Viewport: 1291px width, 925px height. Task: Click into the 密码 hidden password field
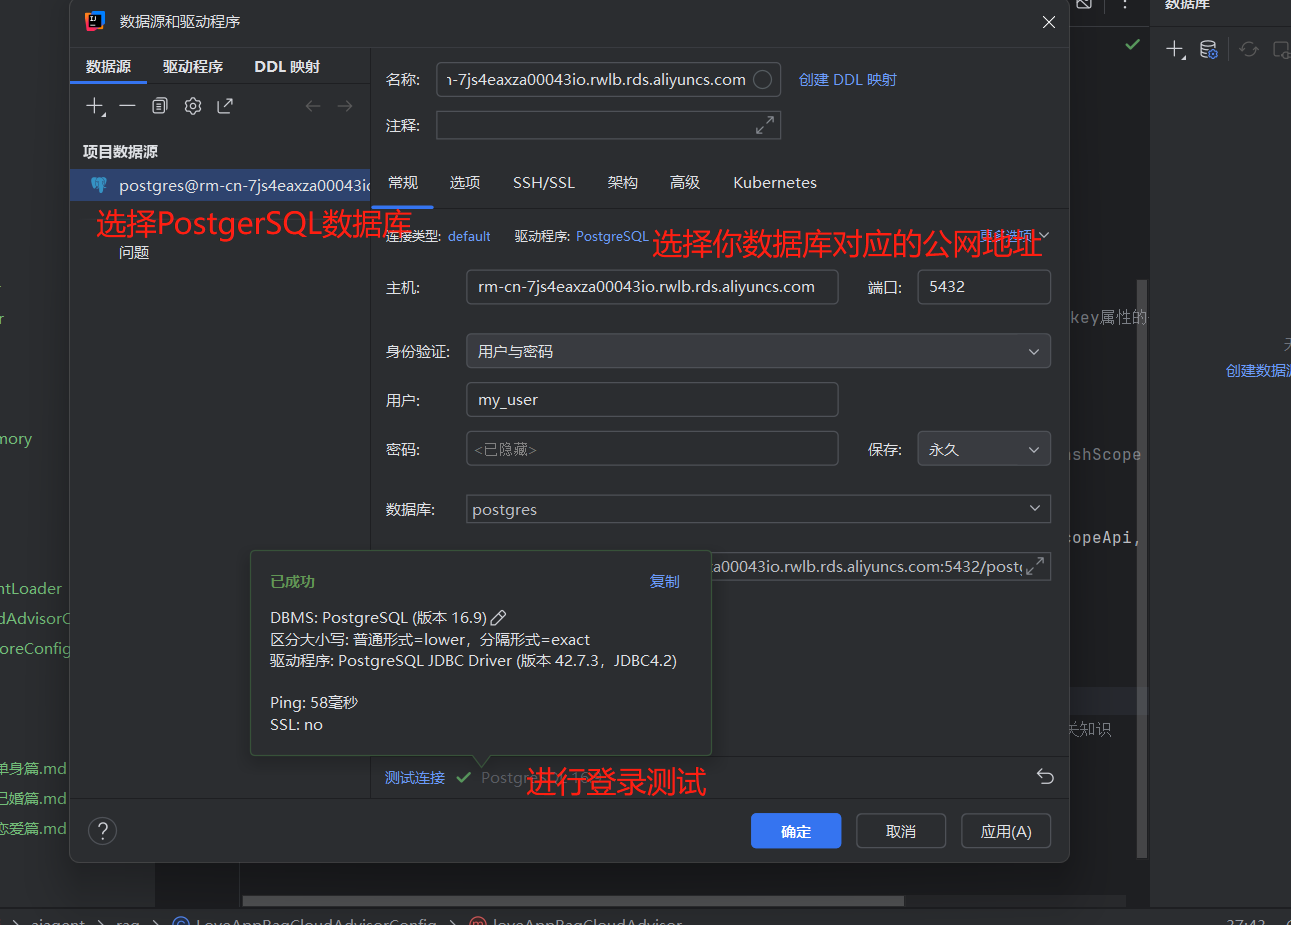point(652,449)
